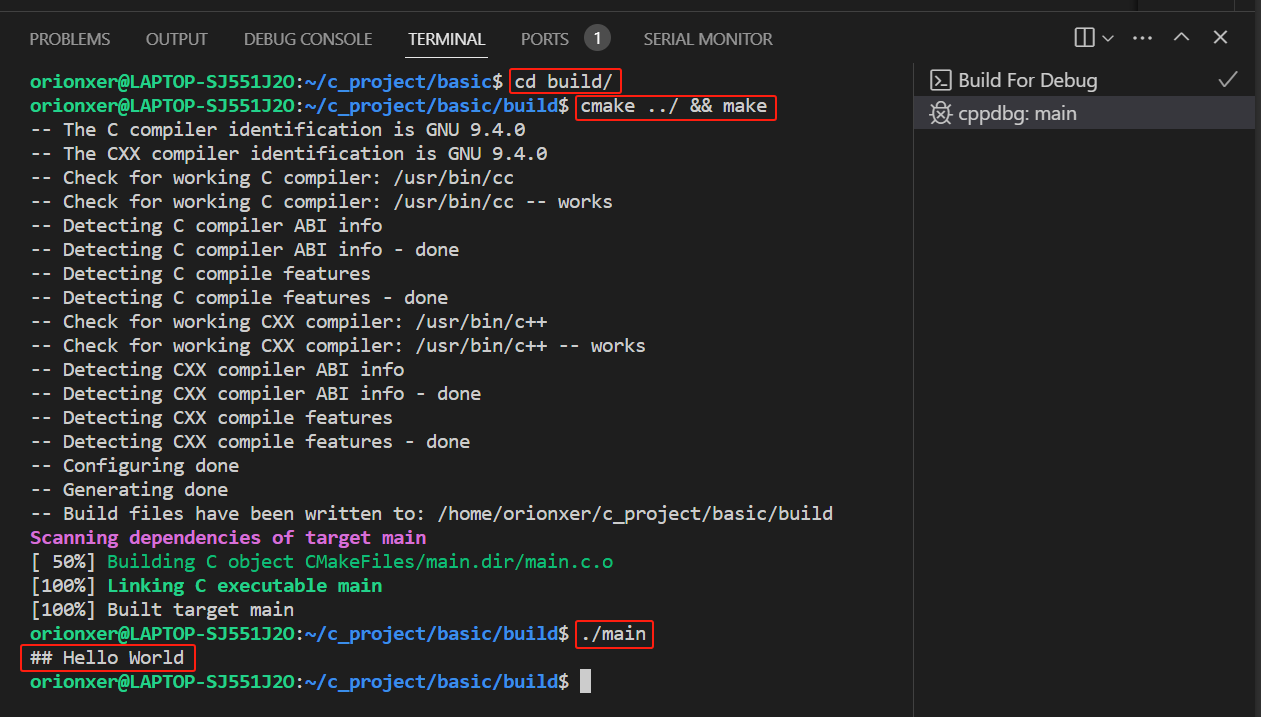Click the '[ 50%]' build progress marker
Screen dimensions: 1261x717
(63, 562)
